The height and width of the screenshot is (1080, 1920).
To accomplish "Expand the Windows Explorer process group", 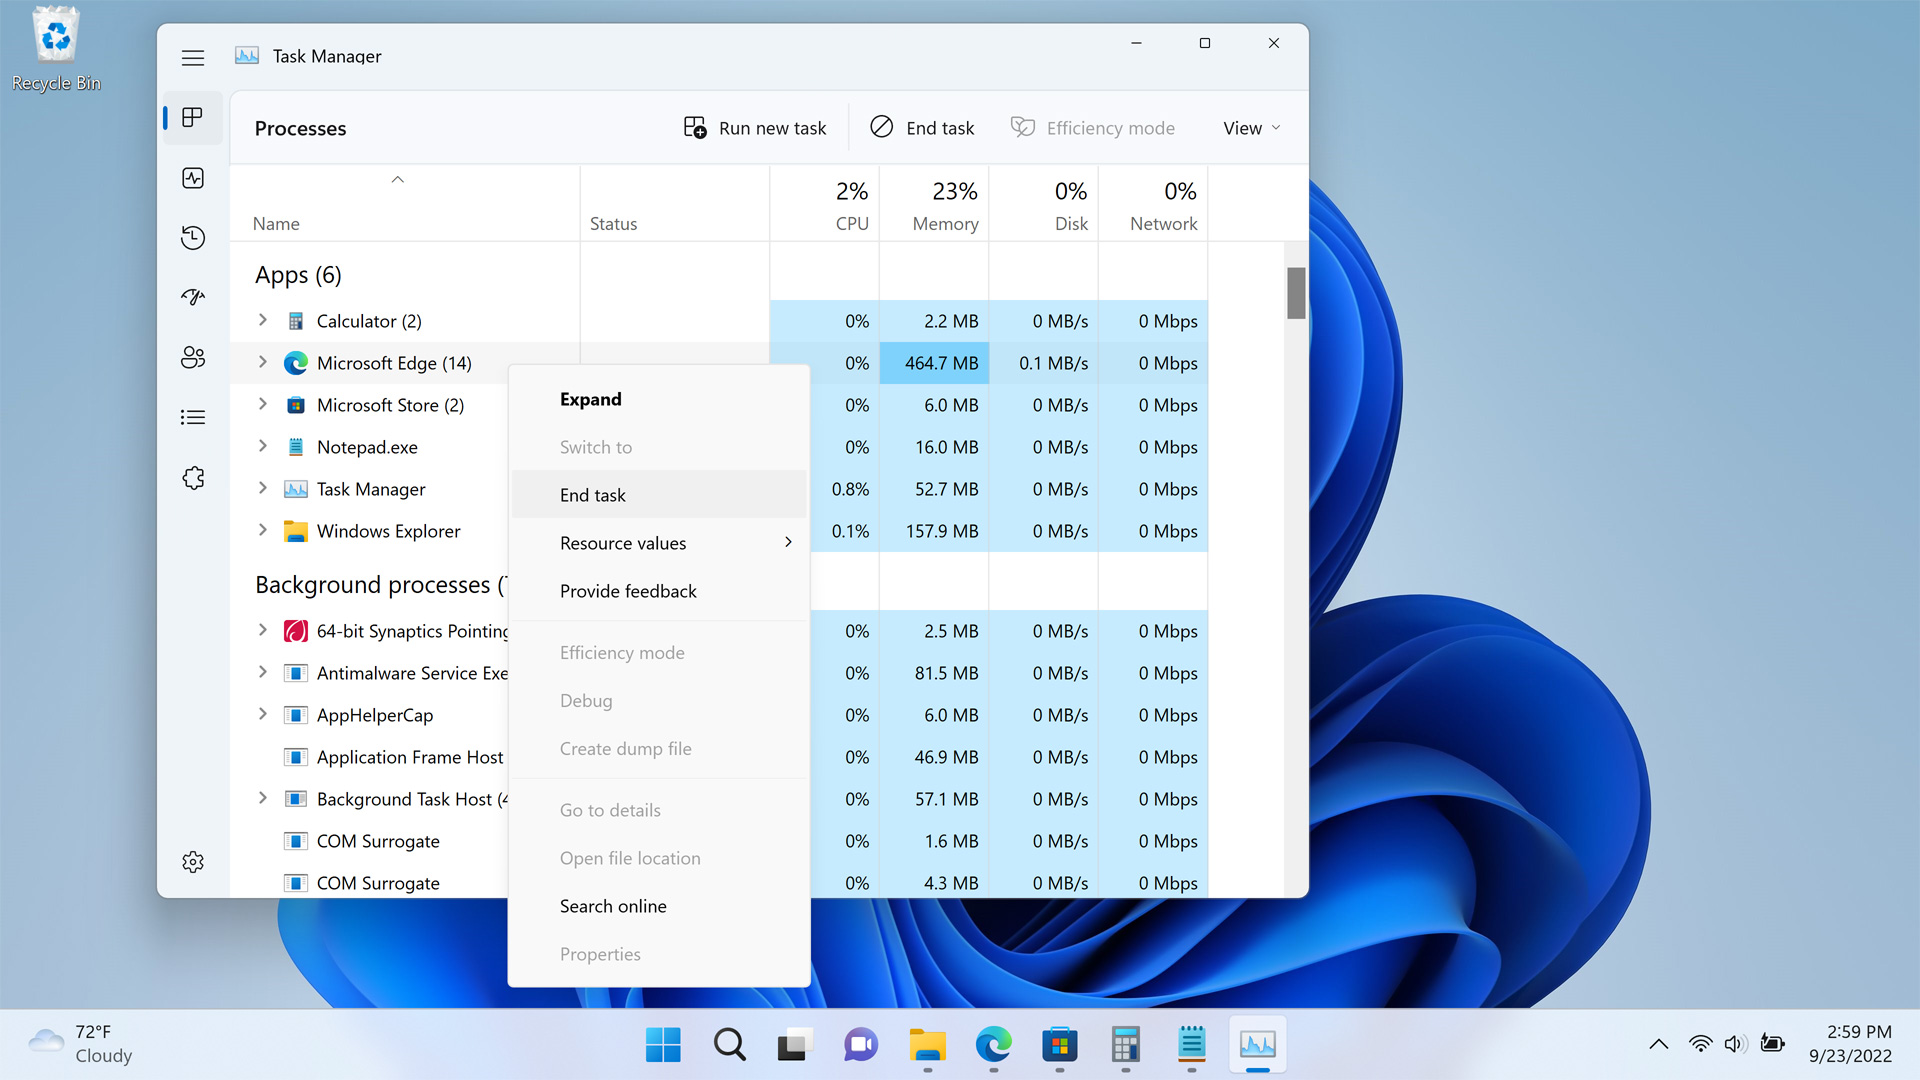I will tap(263, 530).
